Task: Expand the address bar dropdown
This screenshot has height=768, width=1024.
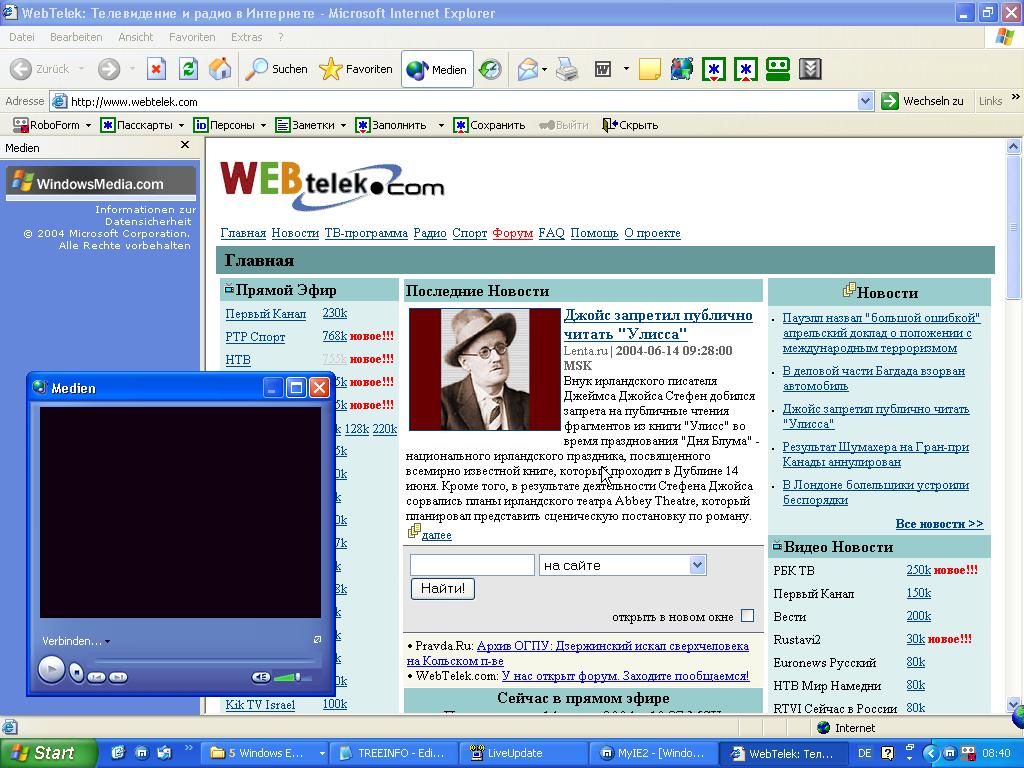Action: coord(865,101)
